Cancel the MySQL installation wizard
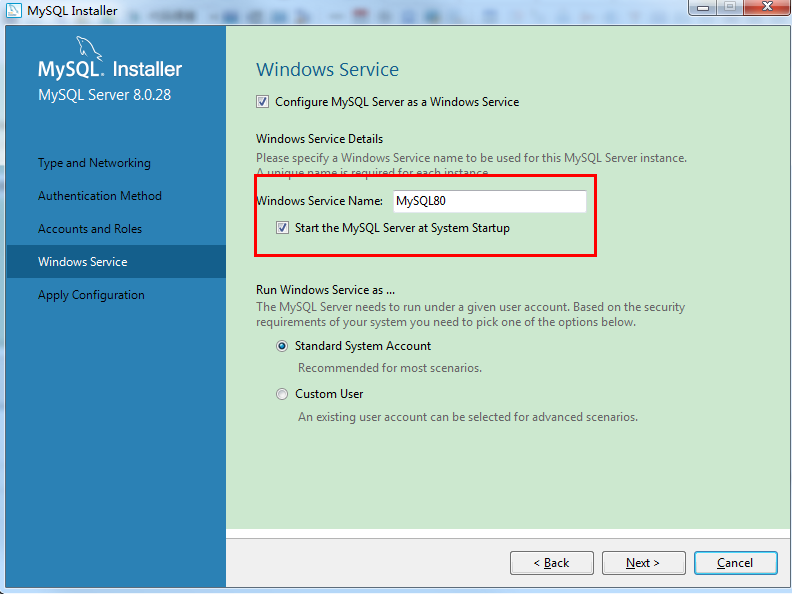The image size is (792, 594). pyautogui.click(x=735, y=563)
